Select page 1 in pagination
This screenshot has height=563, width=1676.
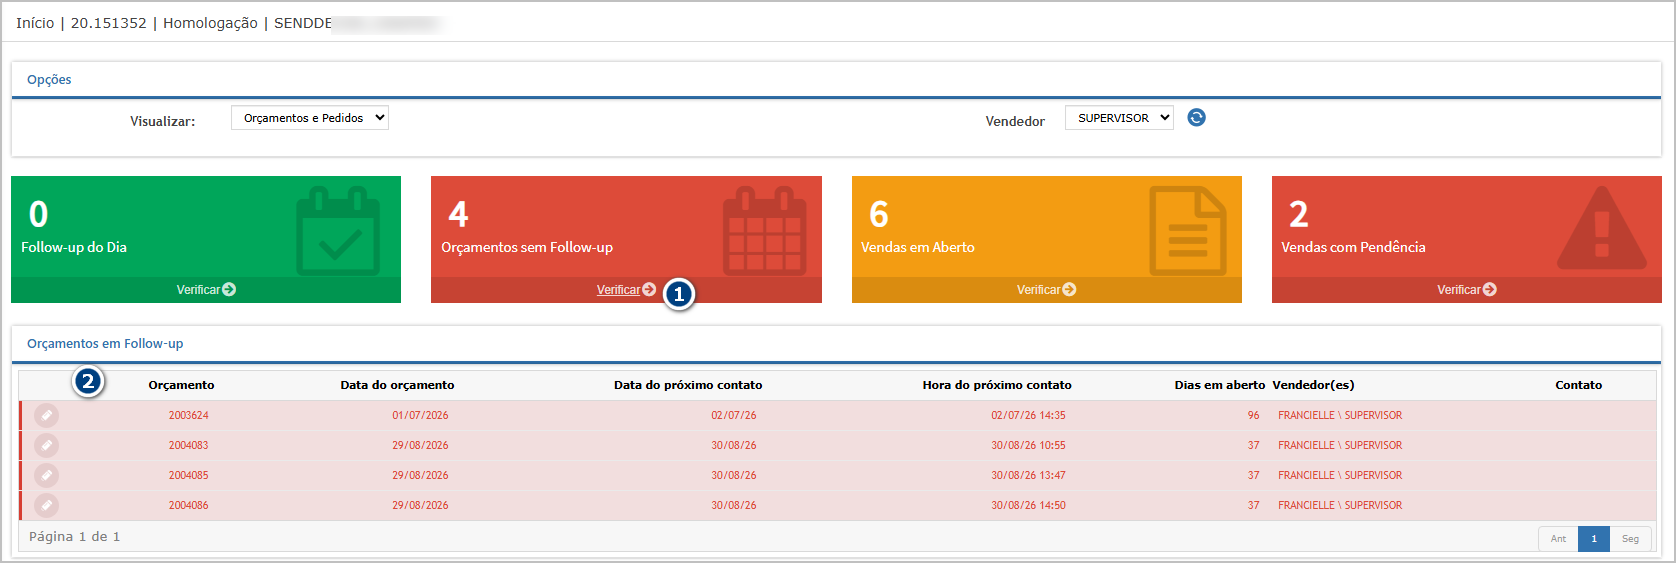pos(1594,539)
